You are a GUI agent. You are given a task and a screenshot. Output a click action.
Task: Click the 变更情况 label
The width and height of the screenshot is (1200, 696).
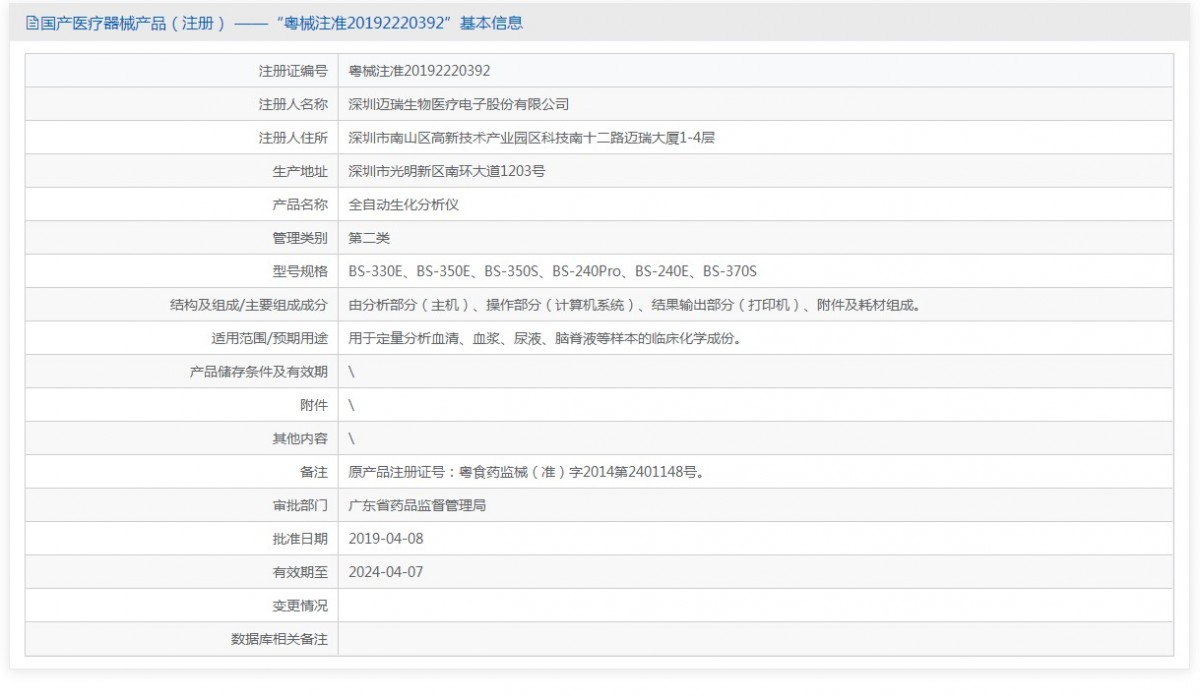point(300,605)
